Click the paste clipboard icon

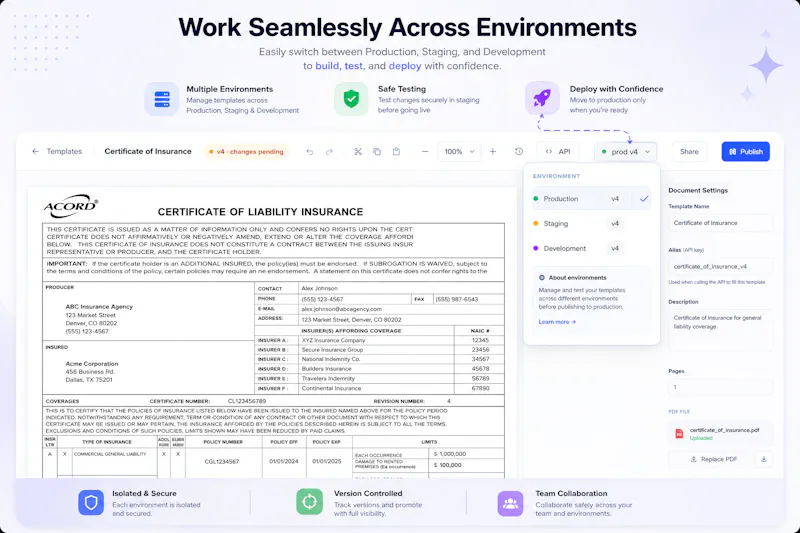pyautogui.click(x=396, y=151)
